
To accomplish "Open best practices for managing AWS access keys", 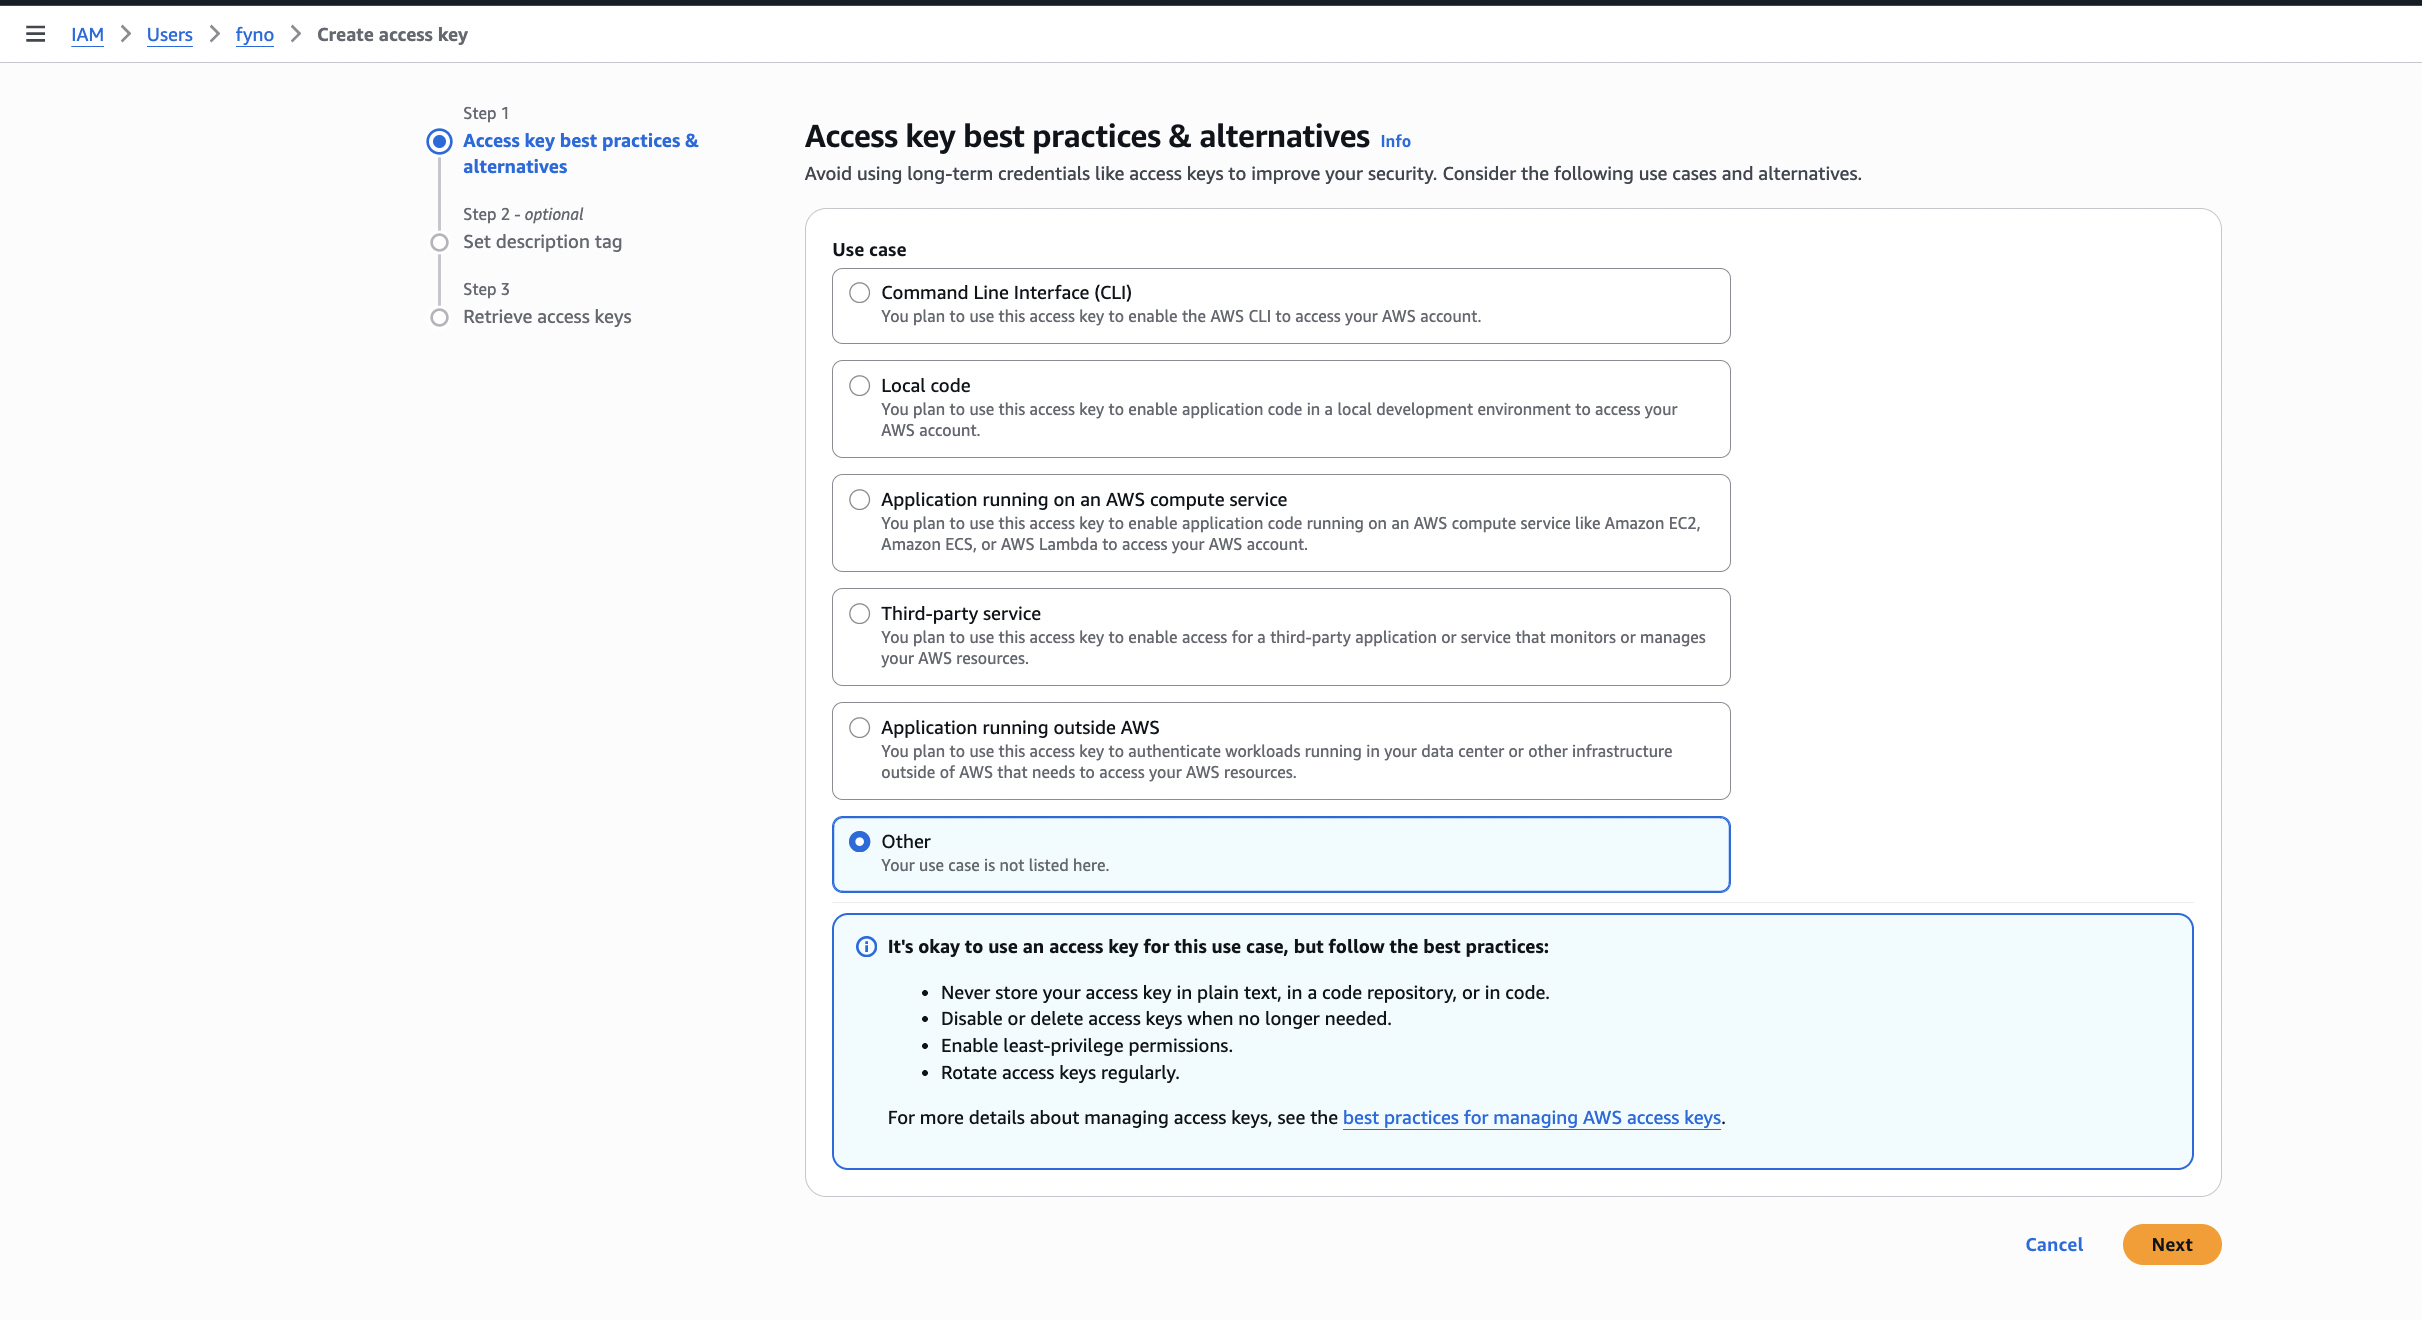I will pos(1531,1117).
